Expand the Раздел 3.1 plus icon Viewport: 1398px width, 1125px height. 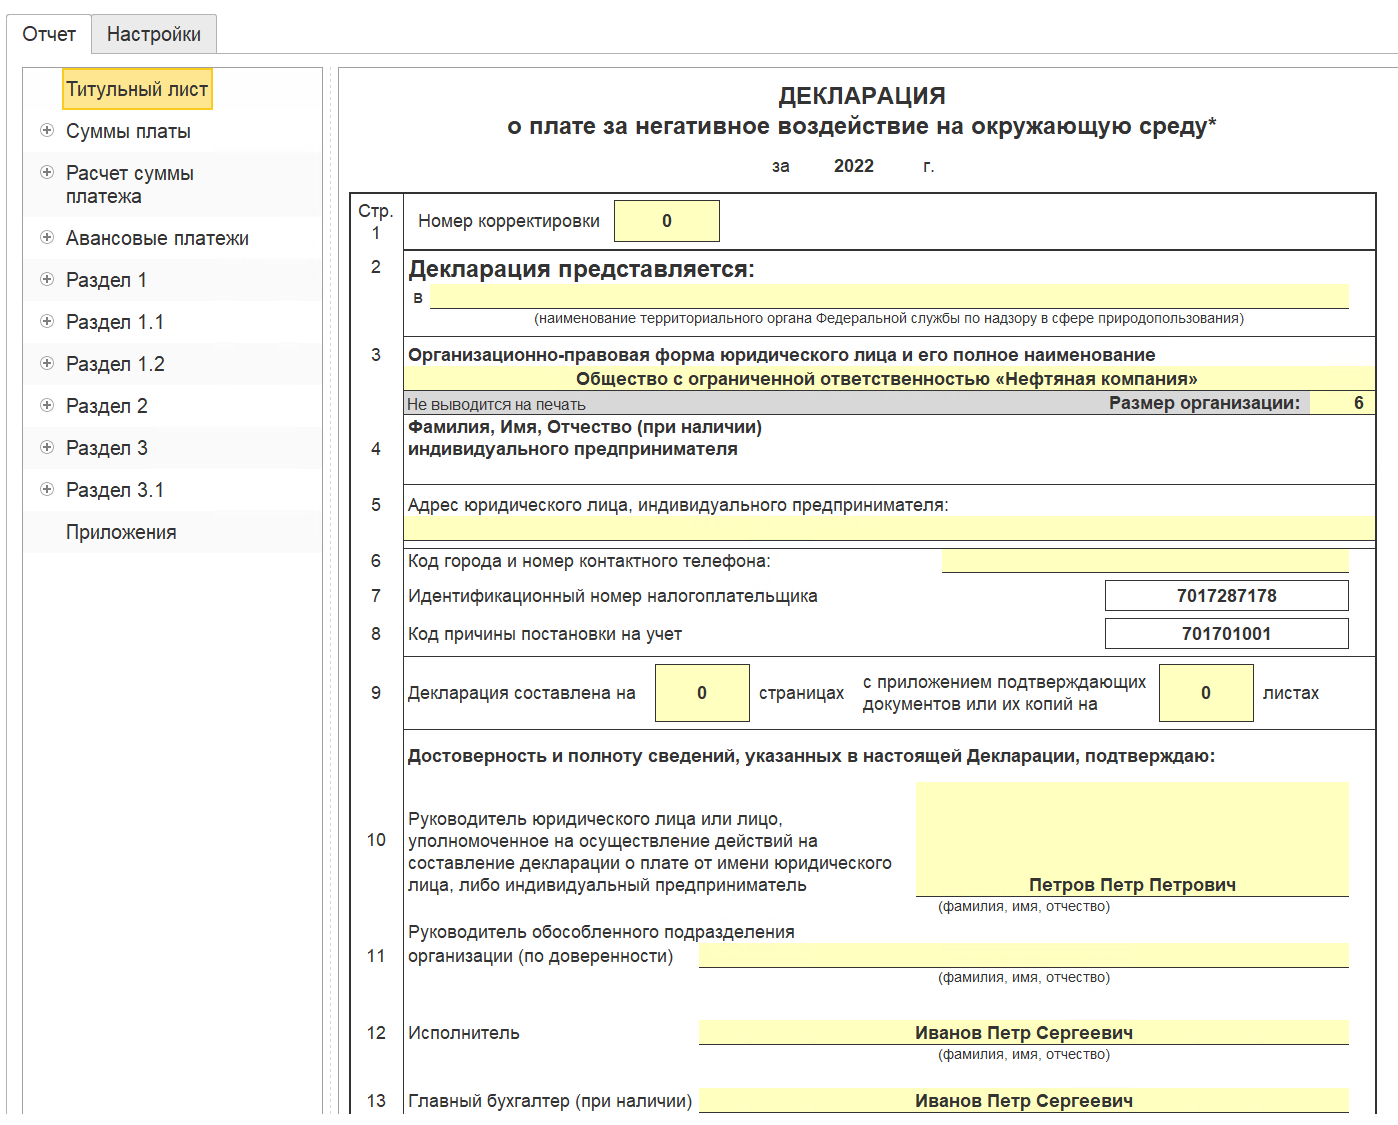tap(47, 489)
